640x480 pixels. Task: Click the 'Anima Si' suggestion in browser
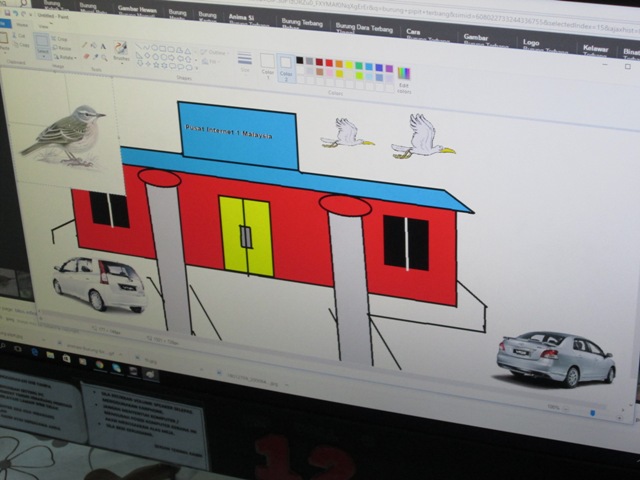click(x=241, y=18)
